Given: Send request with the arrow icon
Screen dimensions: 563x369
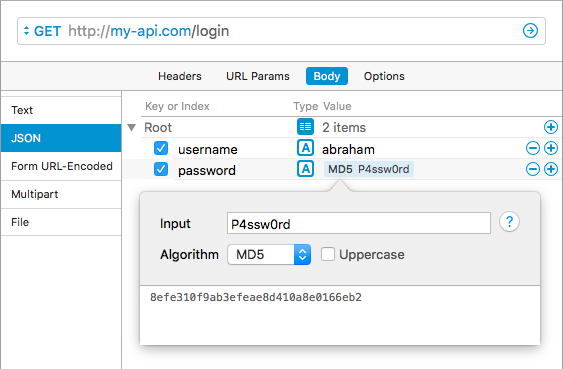Looking at the screenshot, I should point(530,31).
